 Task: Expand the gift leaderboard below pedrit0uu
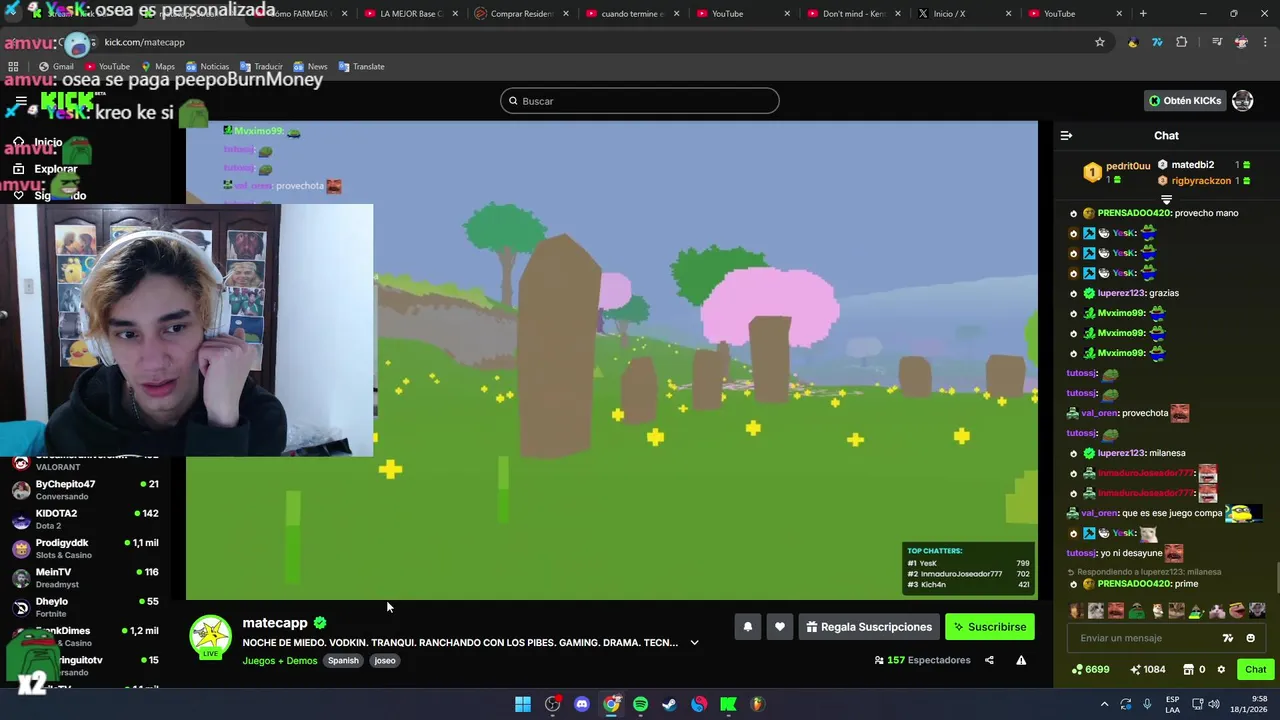pyautogui.click(x=1166, y=200)
